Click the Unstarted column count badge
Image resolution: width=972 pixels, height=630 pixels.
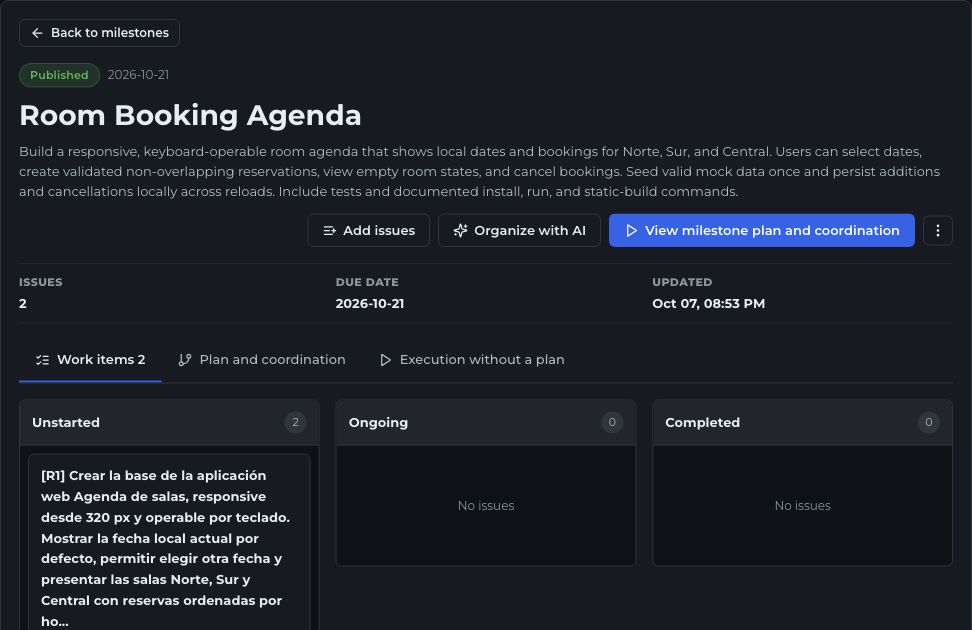point(295,422)
